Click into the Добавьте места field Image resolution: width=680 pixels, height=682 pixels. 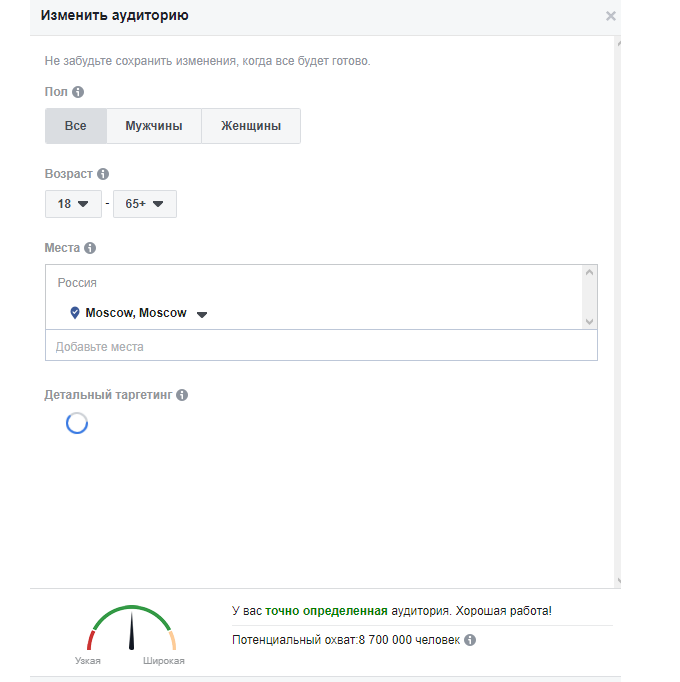coord(320,347)
